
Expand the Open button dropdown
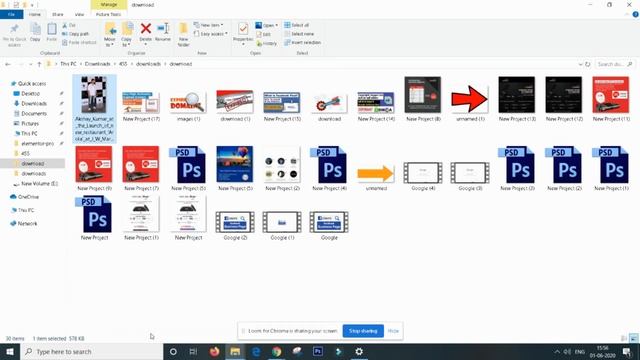click(x=277, y=25)
